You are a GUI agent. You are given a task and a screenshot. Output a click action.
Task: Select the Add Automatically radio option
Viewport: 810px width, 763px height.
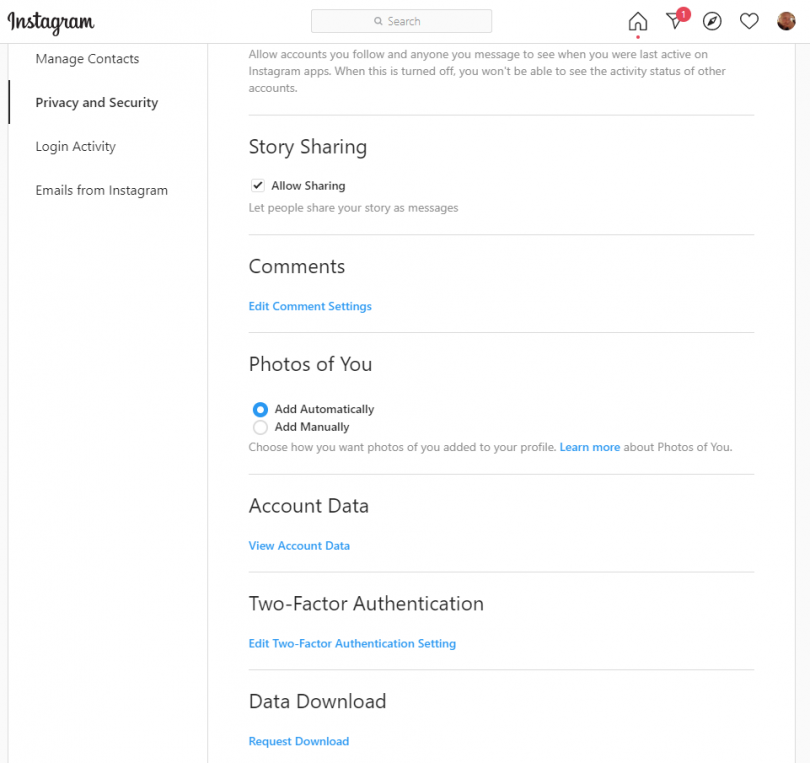coord(260,410)
